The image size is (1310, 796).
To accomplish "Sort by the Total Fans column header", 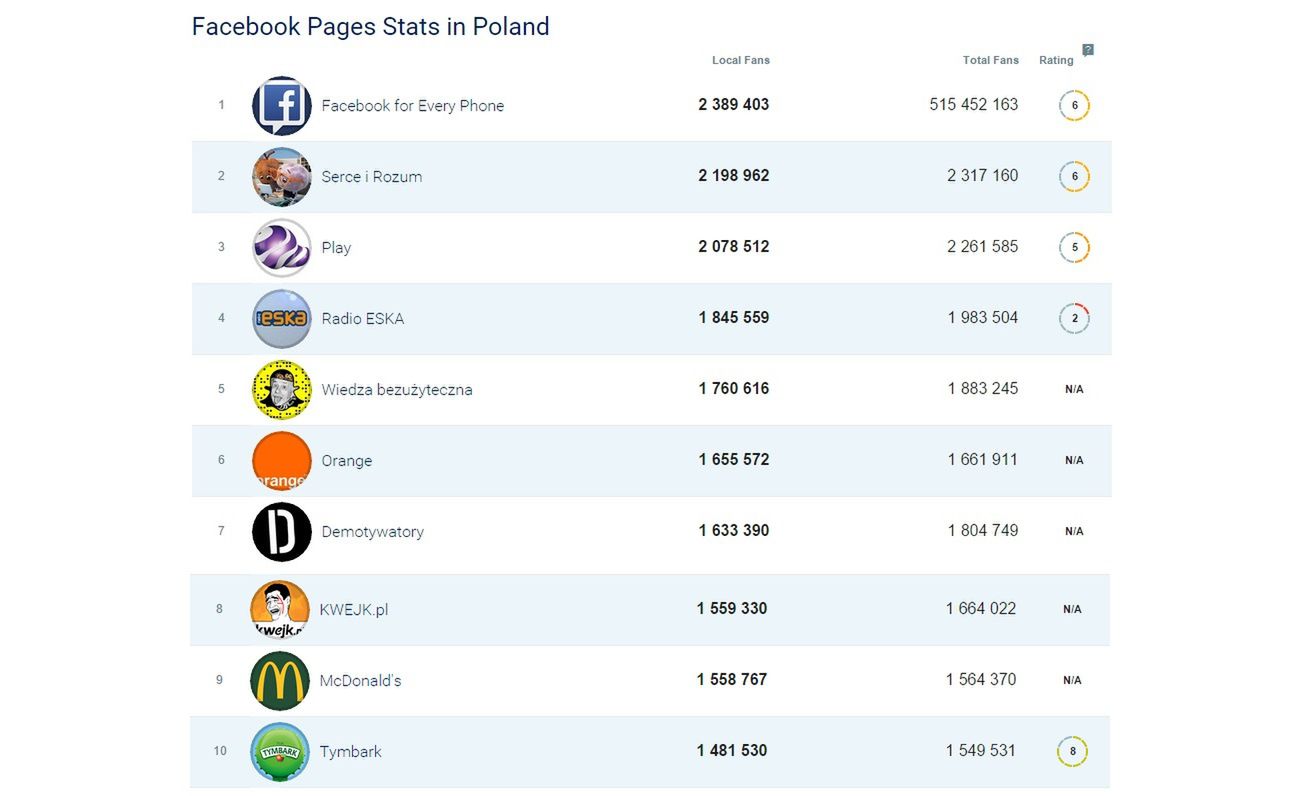I will pos(990,60).
